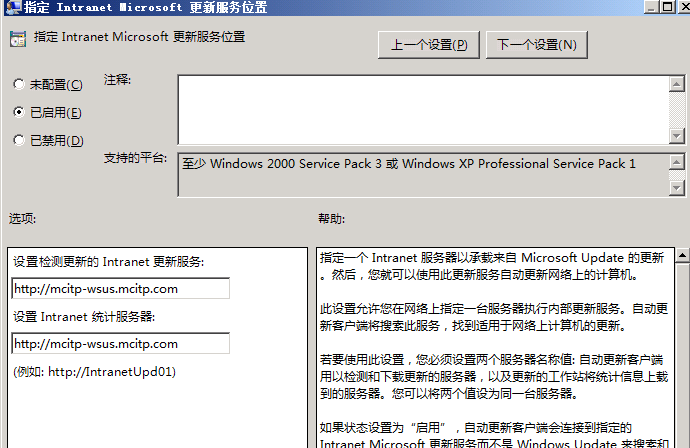Click the 支持的平台 text Windows 2000 Service Pack 3
The width and height of the screenshot is (690, 448).
pyautogui.click(x=296, y=164)
